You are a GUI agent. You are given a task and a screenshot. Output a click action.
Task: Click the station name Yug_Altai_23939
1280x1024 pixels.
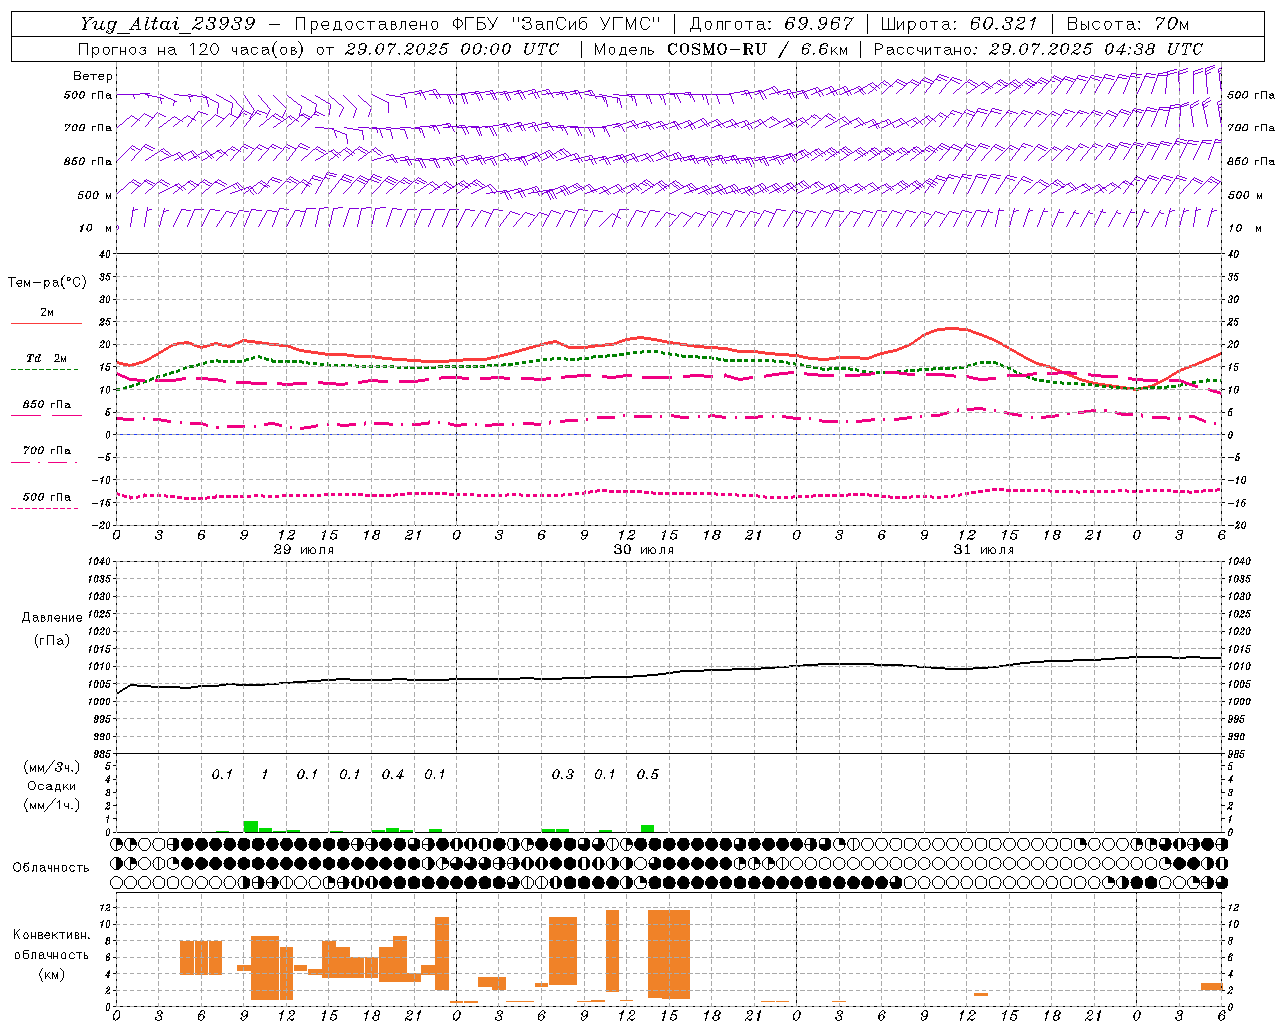168,24
